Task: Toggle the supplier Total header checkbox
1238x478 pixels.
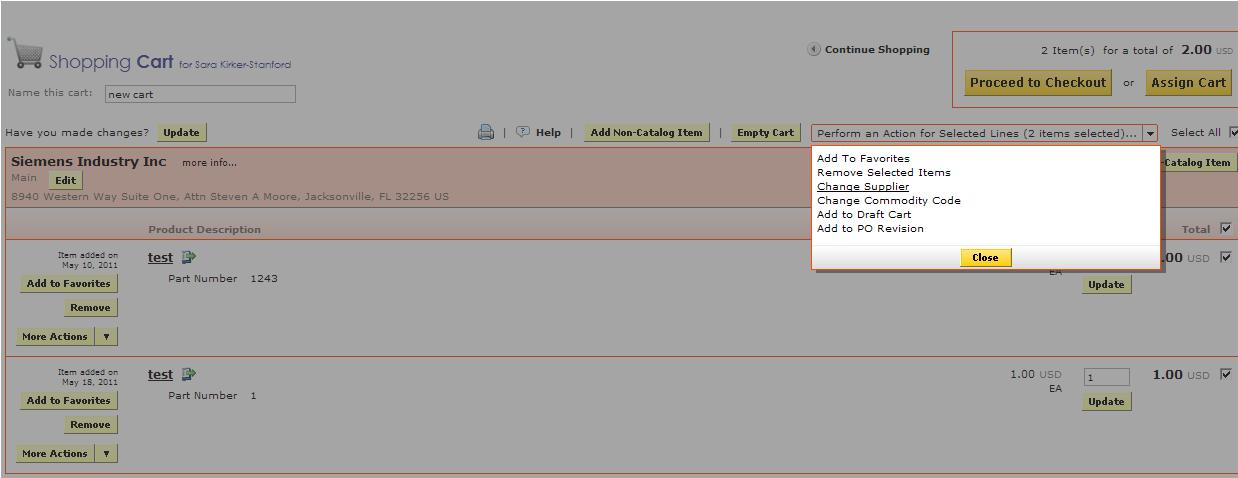Action: (1226, 229)
